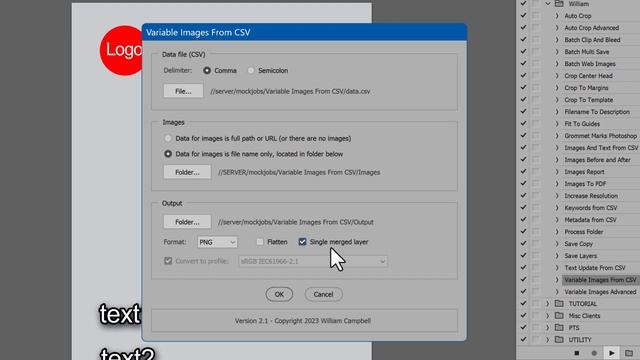640x360 pixels.
Task: Select the Text Update From CSV action
Action: pos(595,268)
